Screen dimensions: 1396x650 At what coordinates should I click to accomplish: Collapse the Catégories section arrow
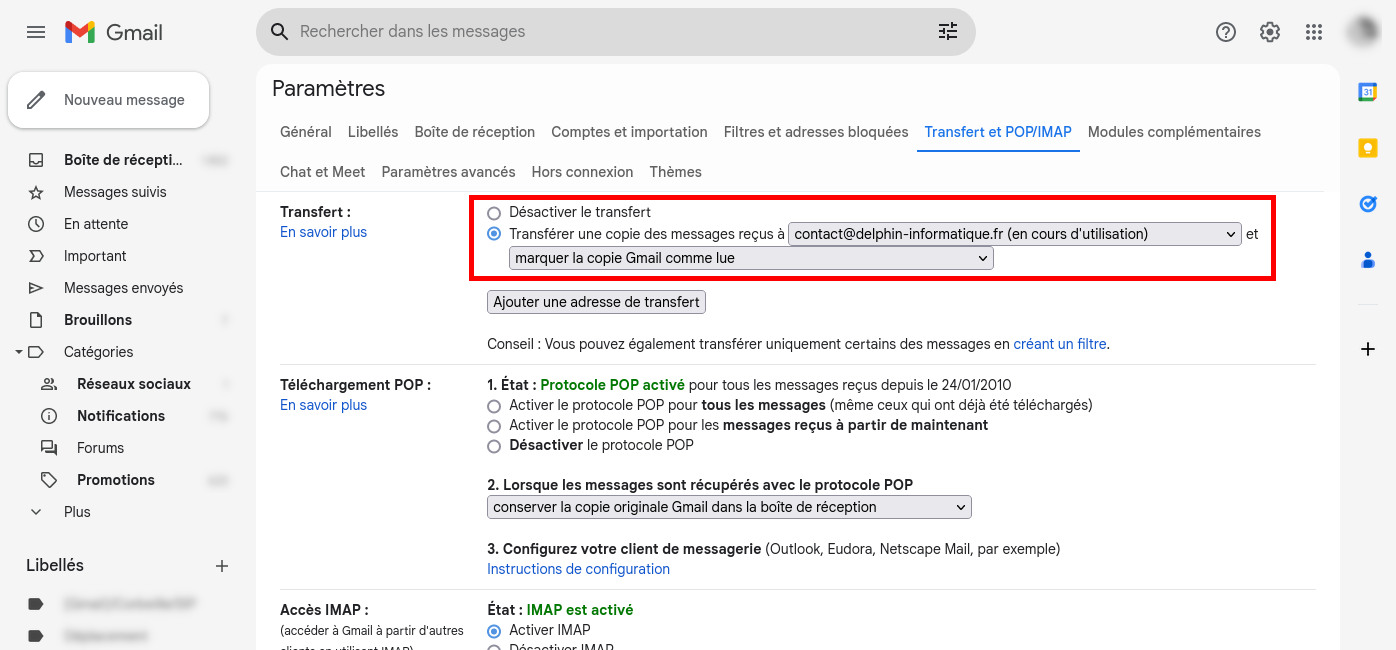(x=18, y=352)
